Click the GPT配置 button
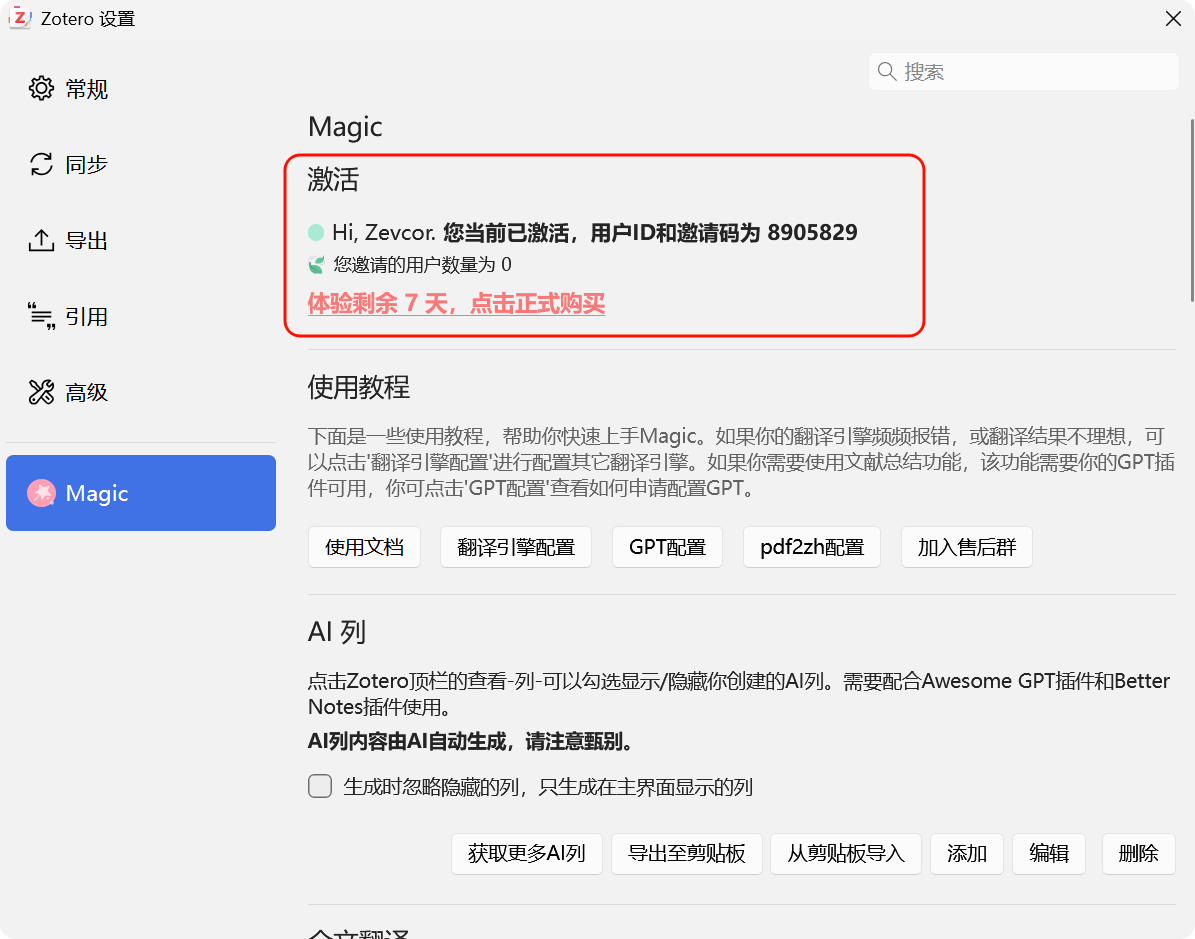Screen dimensions: 1195x939 tap(668, 547)
